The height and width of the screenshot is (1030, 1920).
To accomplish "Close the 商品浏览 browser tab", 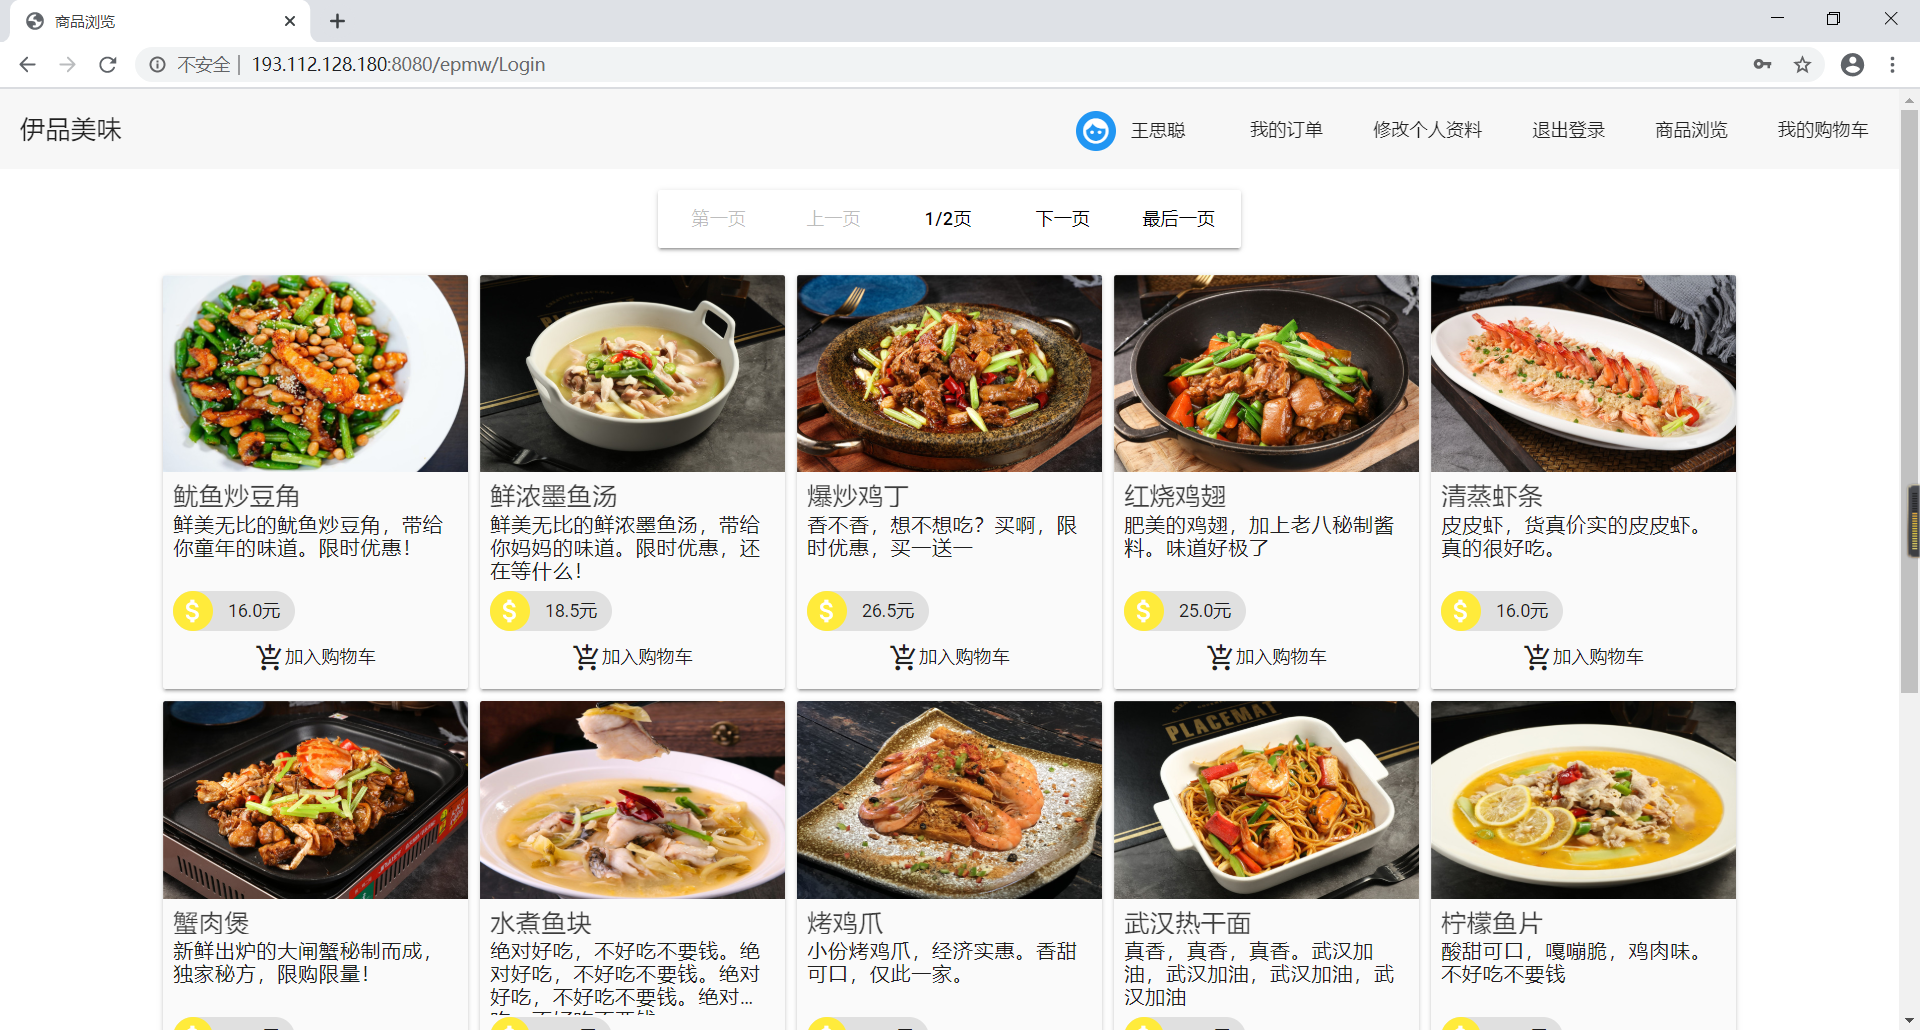I will point(290,21).
